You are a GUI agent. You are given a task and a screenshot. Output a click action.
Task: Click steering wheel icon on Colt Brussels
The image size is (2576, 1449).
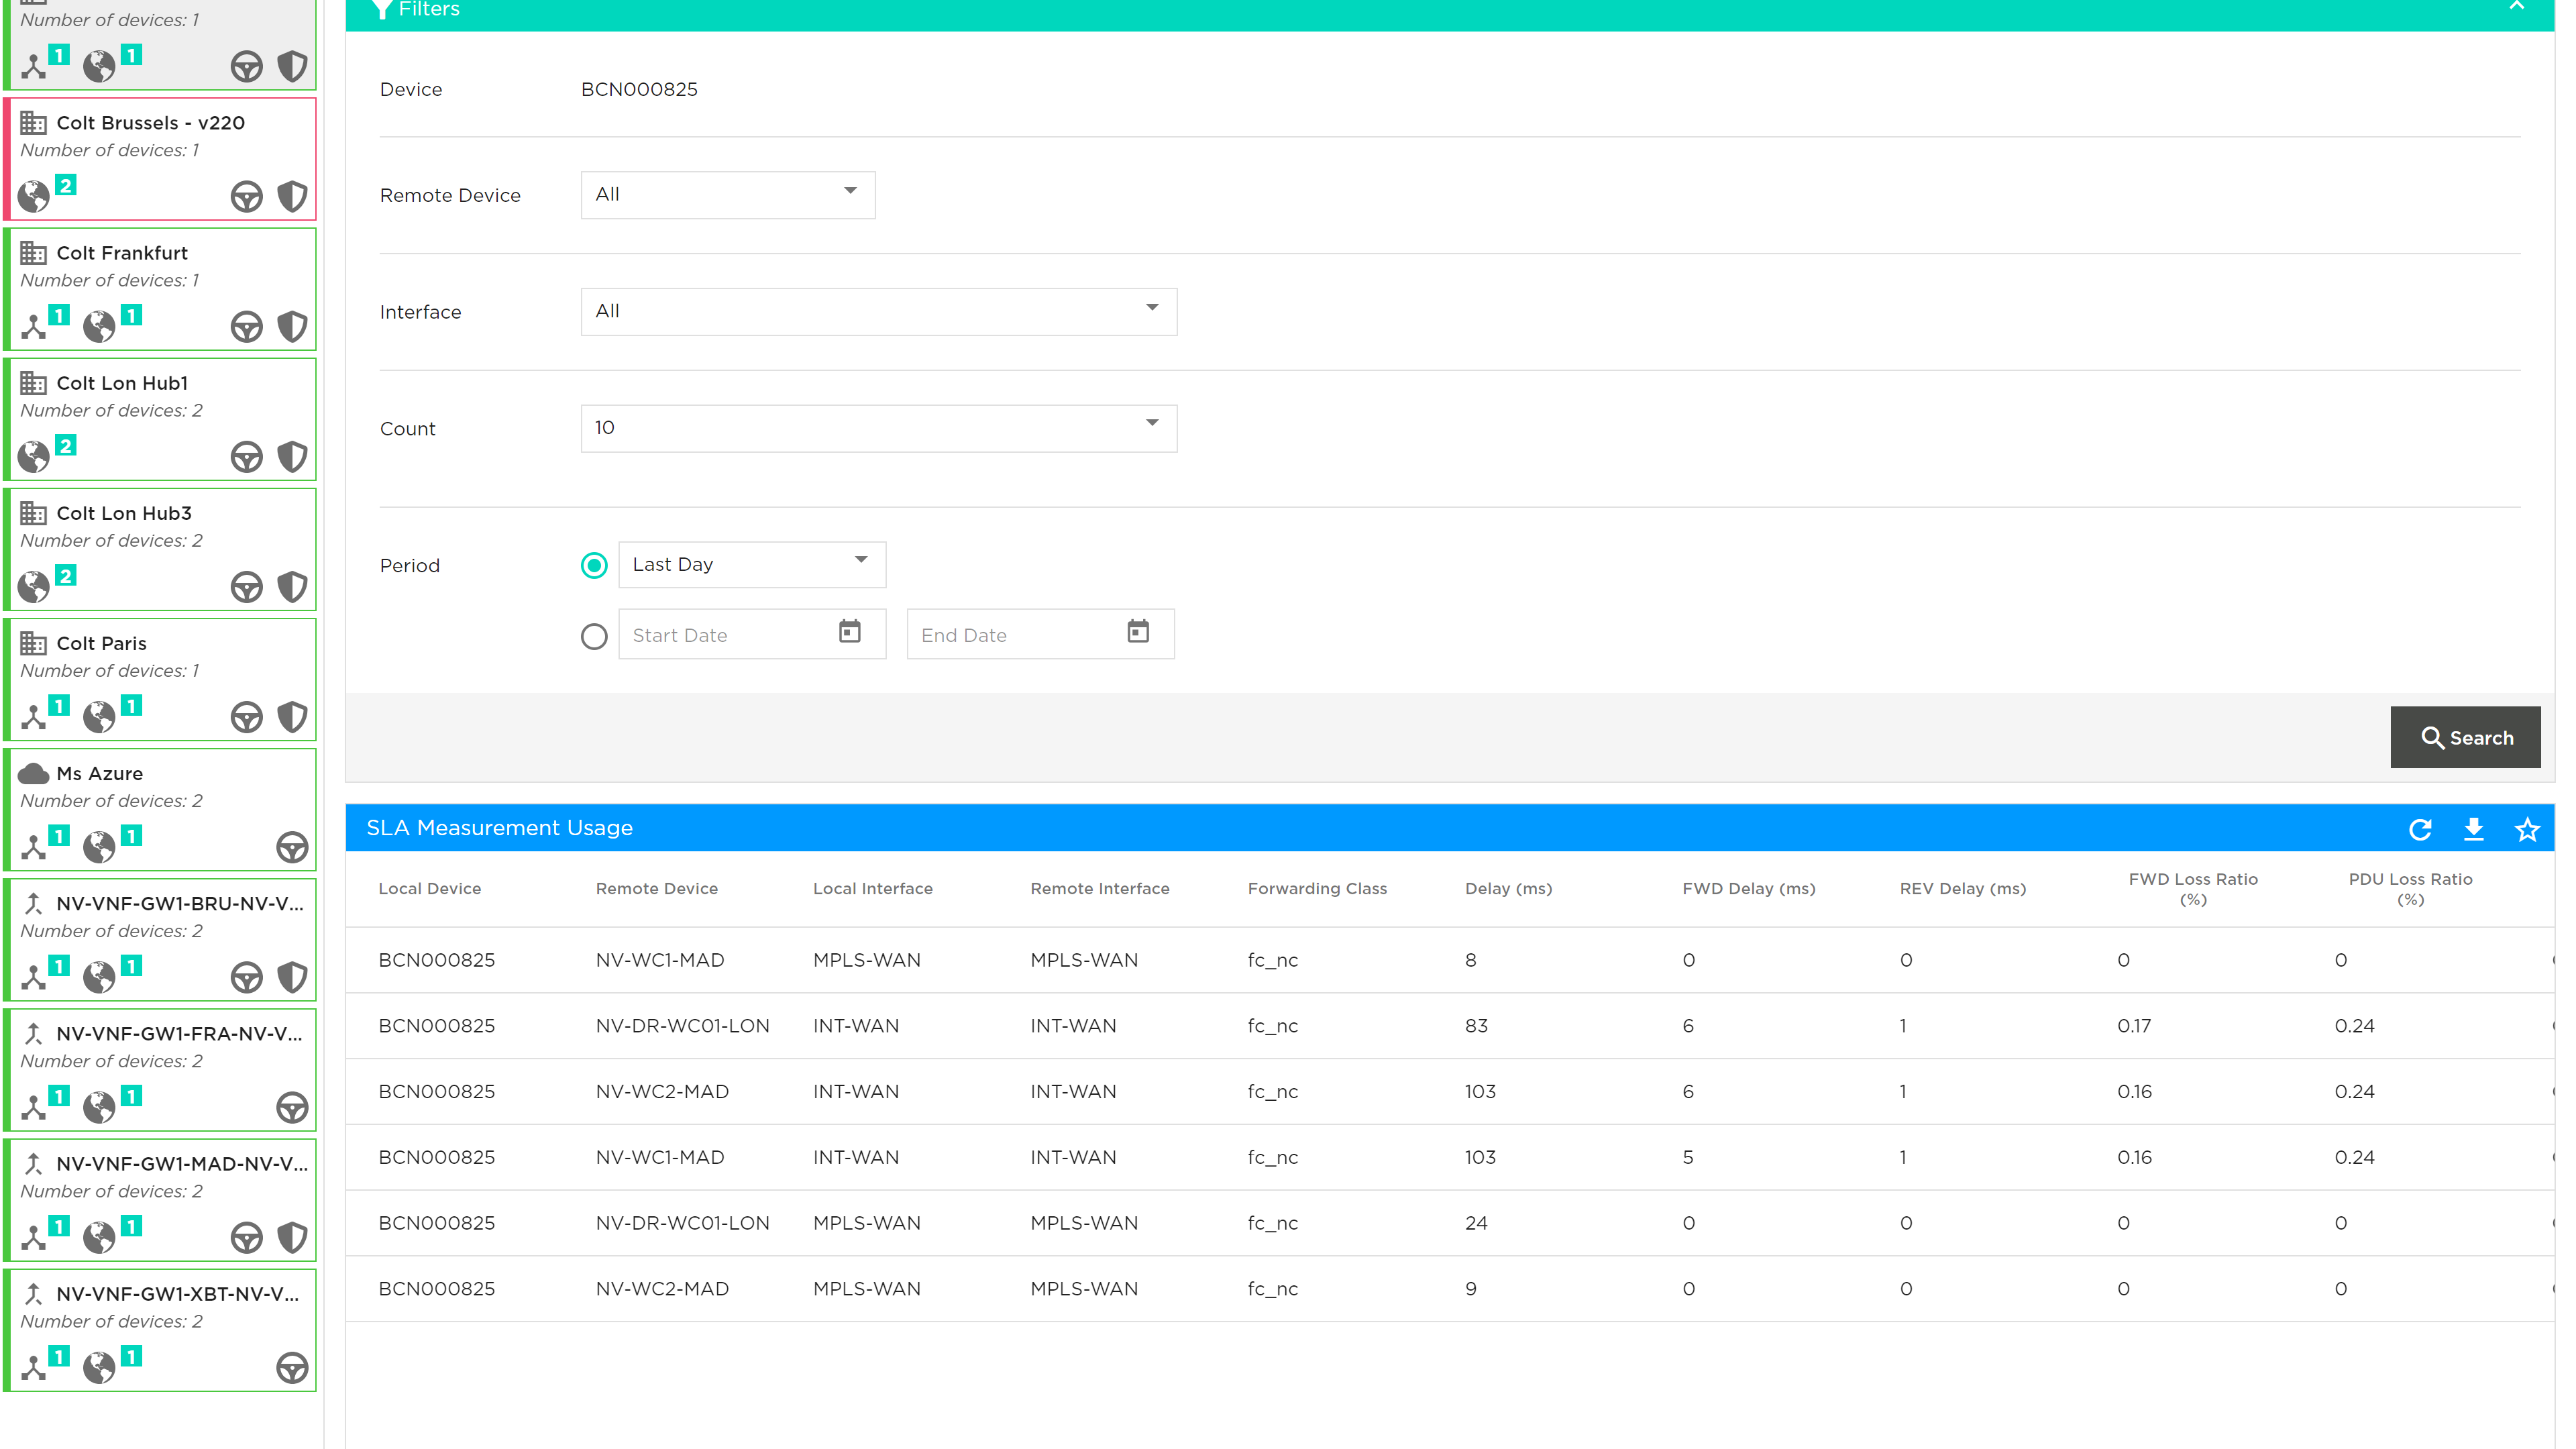[246, 196]
